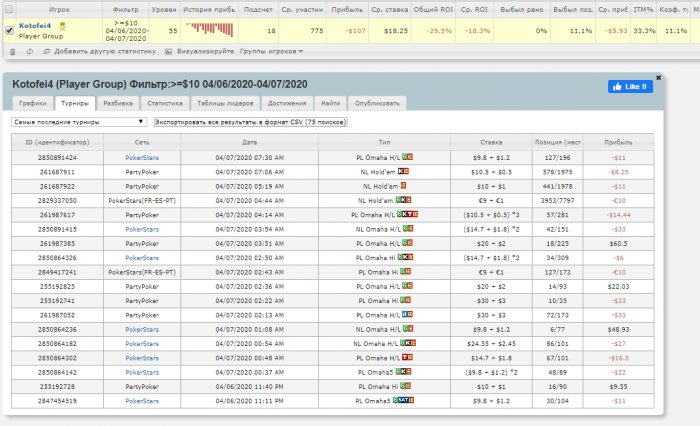Expand the 'Группы игроков' dropdown menu

click(270, 49)
